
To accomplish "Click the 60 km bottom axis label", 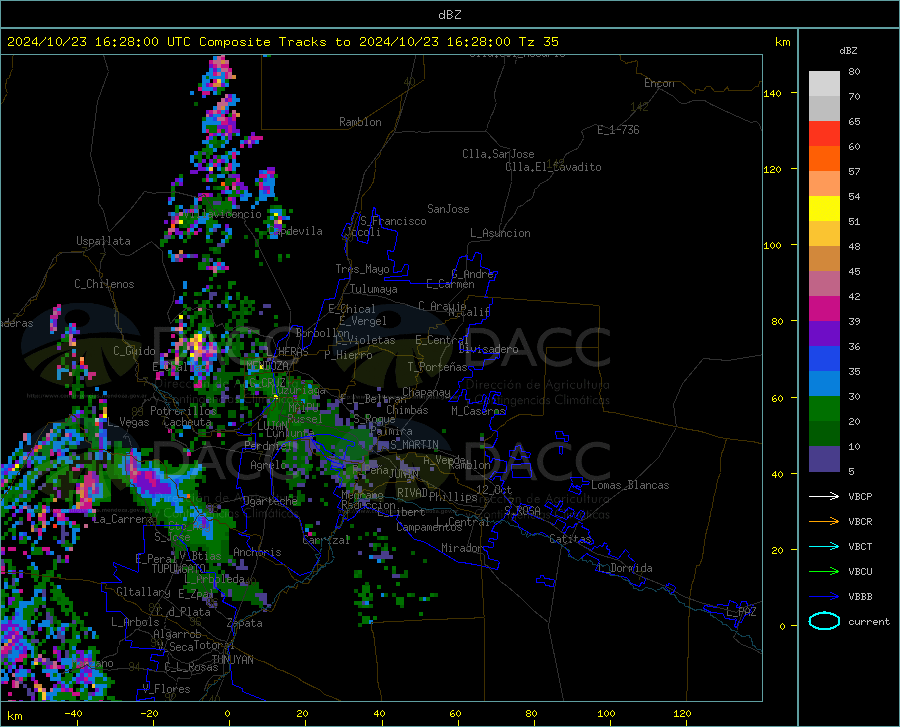I will [455, 713].
